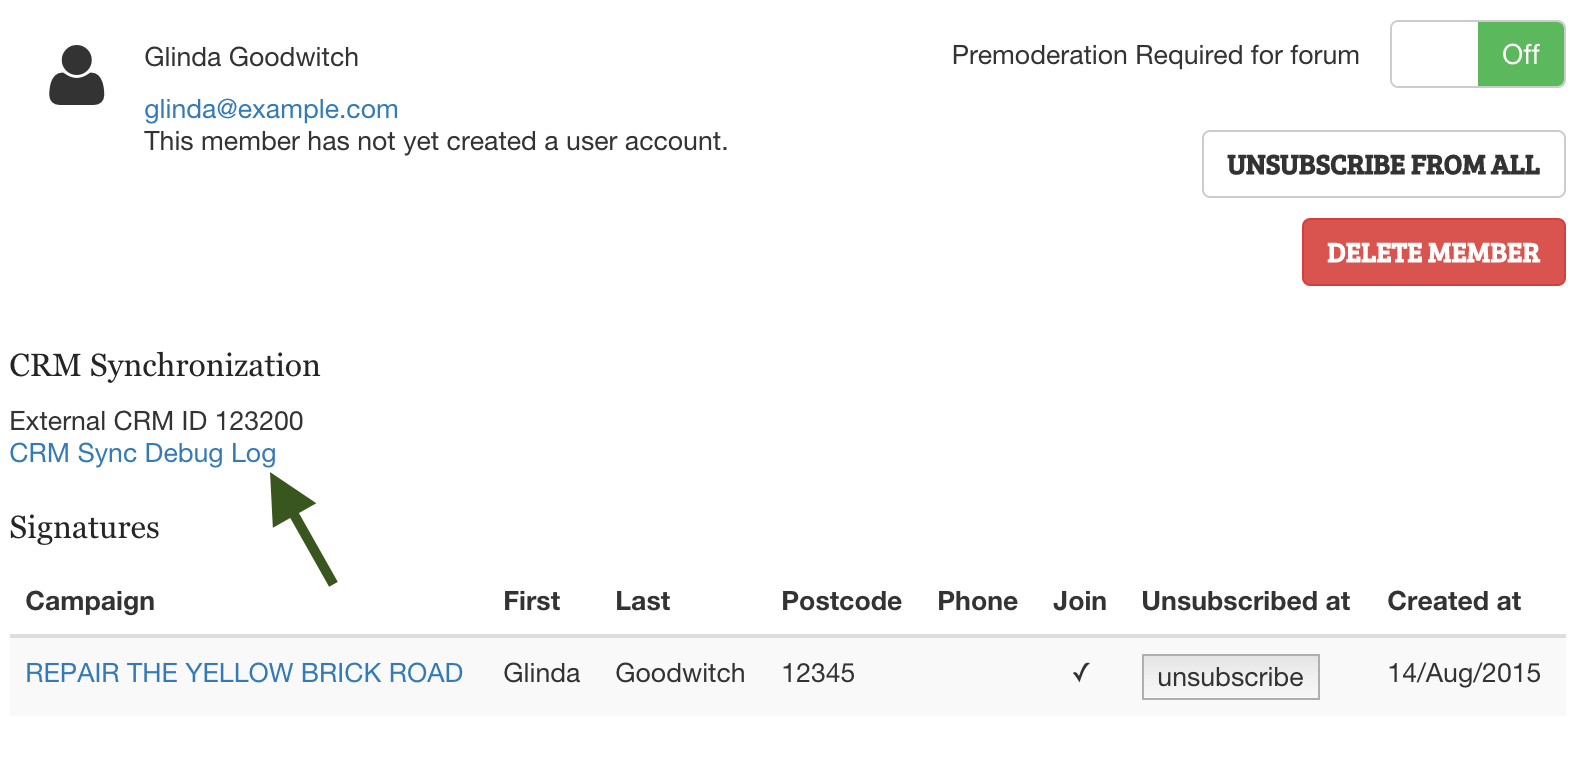This screenshot has height=760, width=1588.
Task: Click the External CRM ID 123200 text
Action: 156,421
